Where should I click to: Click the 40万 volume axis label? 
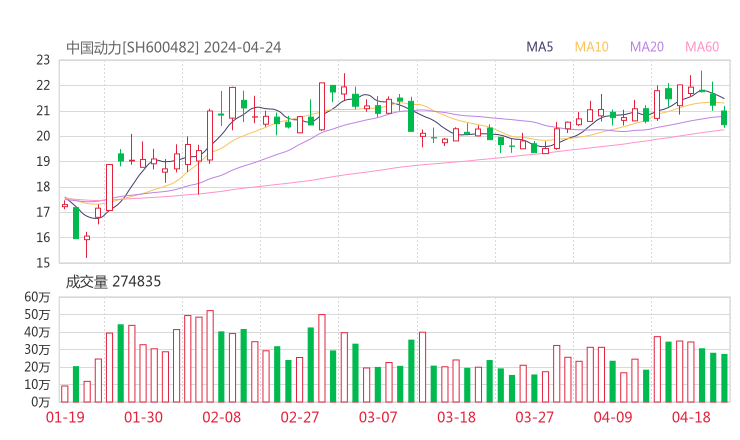tap(37, 332)
